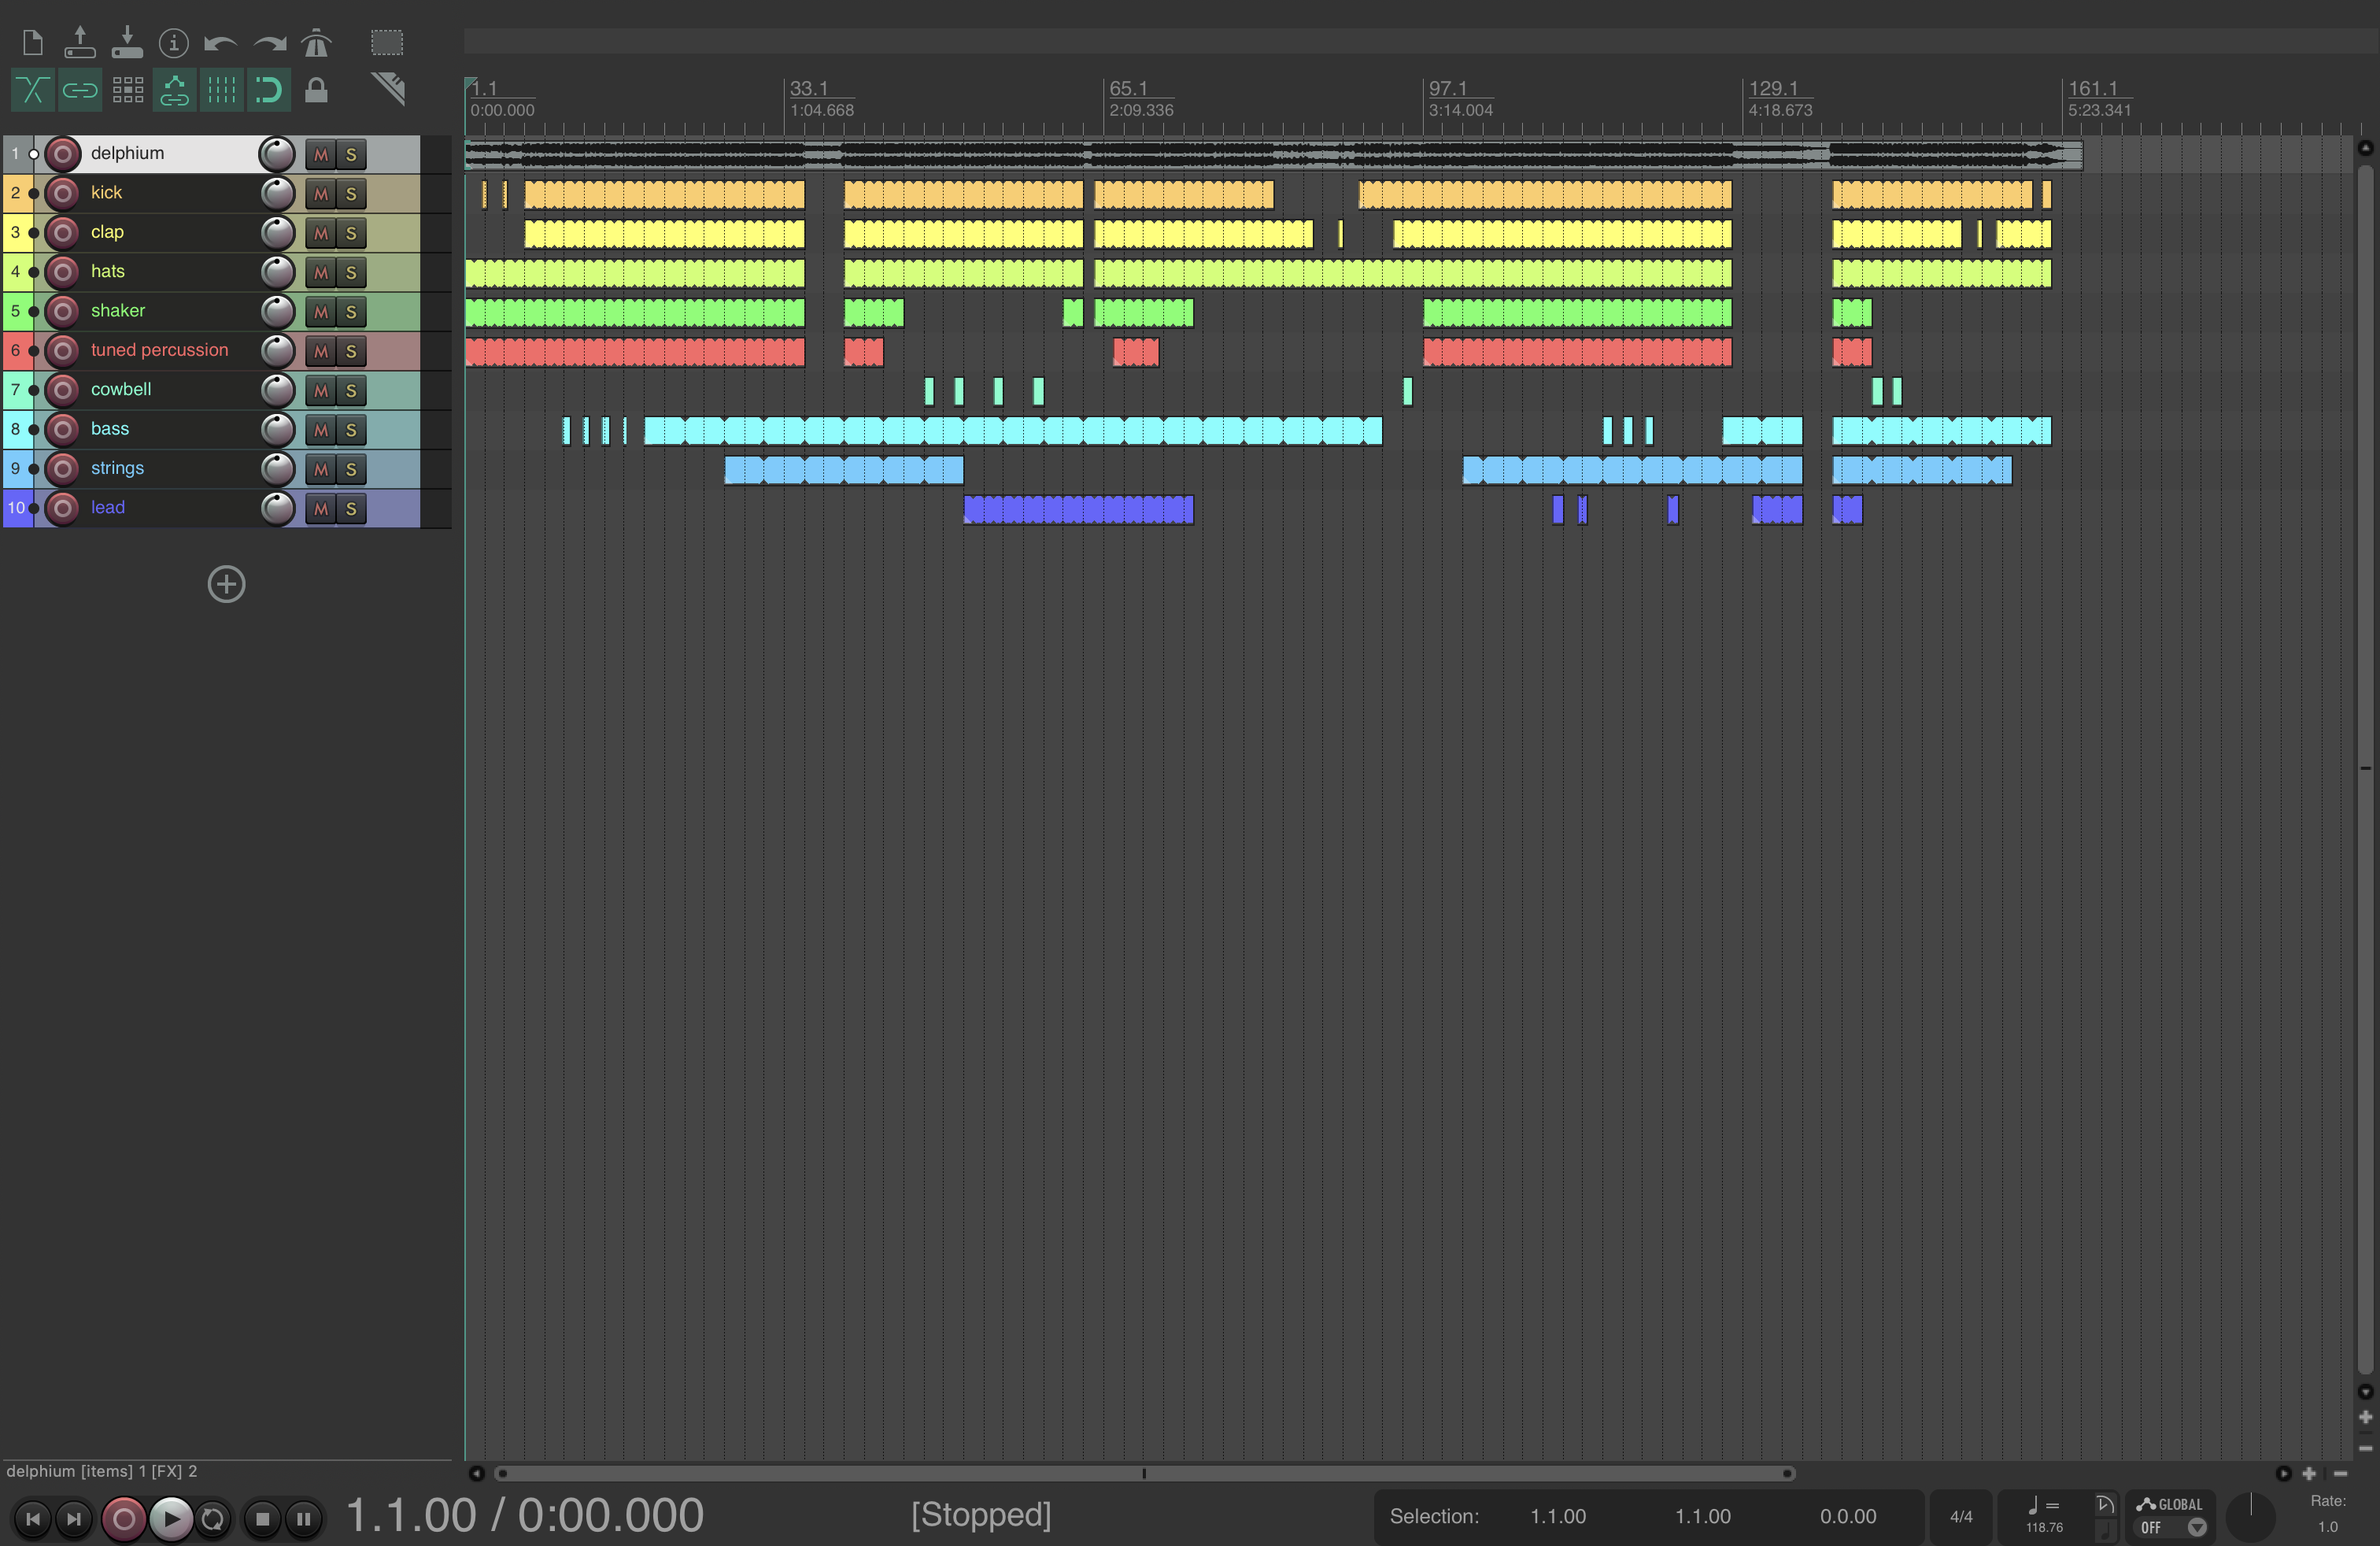
Task: Click the save project icon
Action: 127,43
